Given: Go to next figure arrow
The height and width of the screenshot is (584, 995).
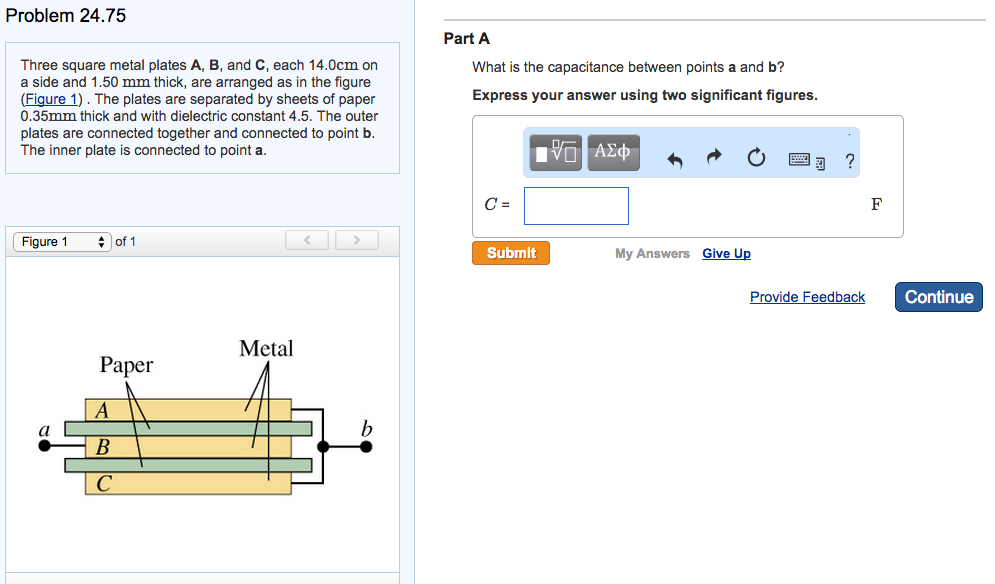Looking at the screenshot, I should pyautogui.click(x=357, y=240).
